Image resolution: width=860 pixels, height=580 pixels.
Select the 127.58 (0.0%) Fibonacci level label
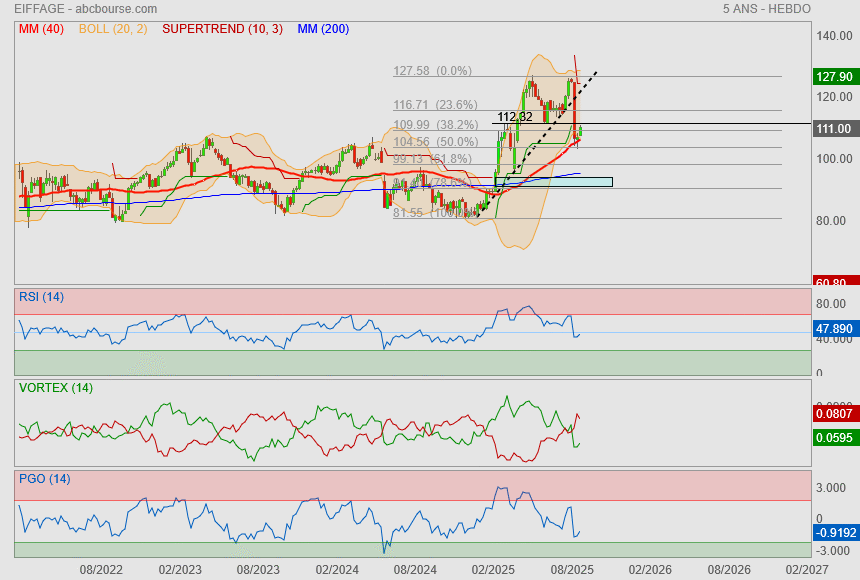pyautogui.click(x=432, y=71)
